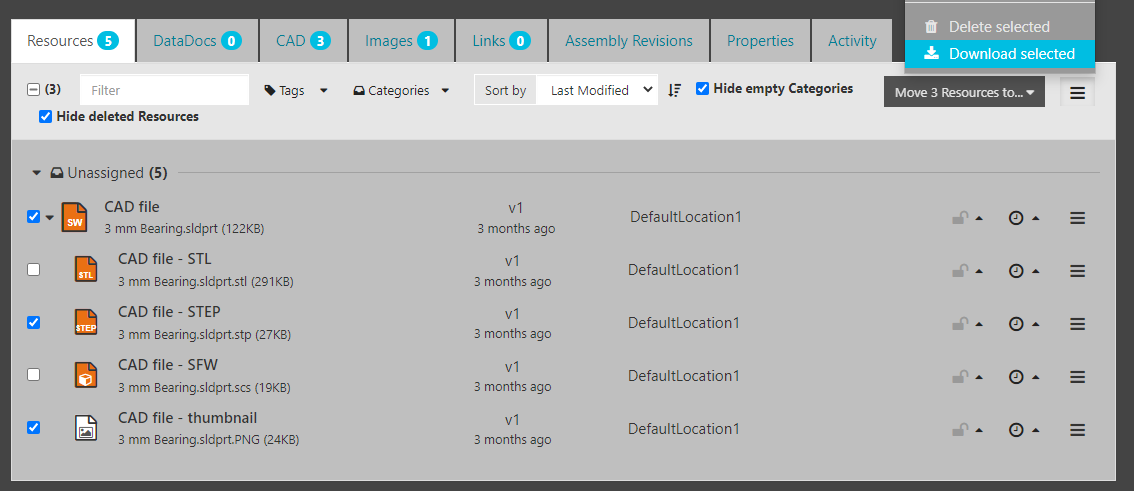Click the Filter text field
This screenshot has height=491, width=1134.
click(164, 90)
